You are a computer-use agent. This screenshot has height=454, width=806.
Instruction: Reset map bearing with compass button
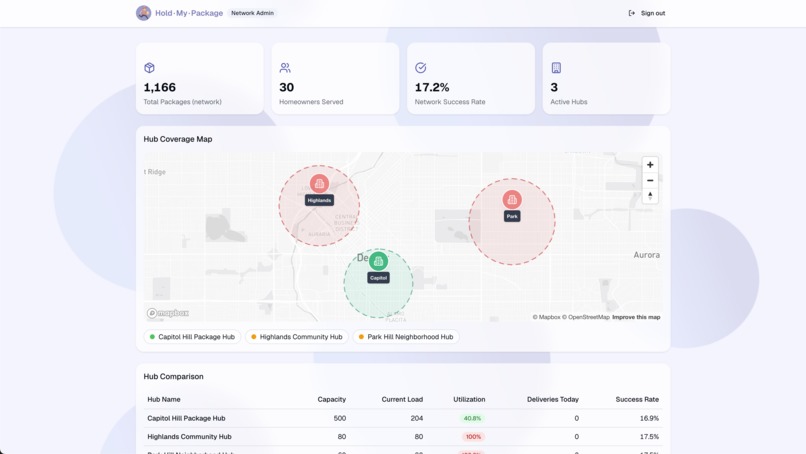tap(650, 196)
